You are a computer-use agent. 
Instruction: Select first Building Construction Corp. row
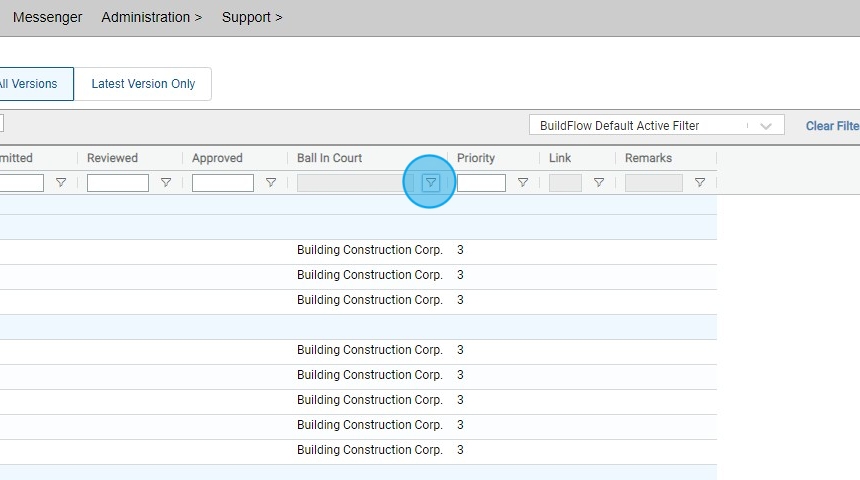(x=369, y=250)
